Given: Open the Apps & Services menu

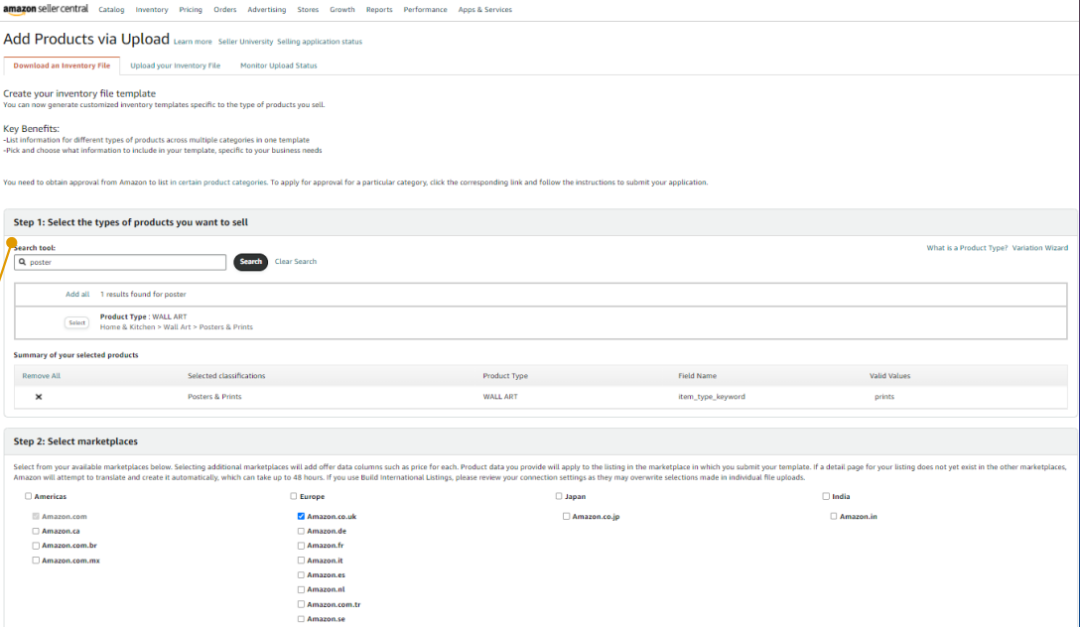Looking at the screenshot, I should pyautogui.click(x=484, y=10).
